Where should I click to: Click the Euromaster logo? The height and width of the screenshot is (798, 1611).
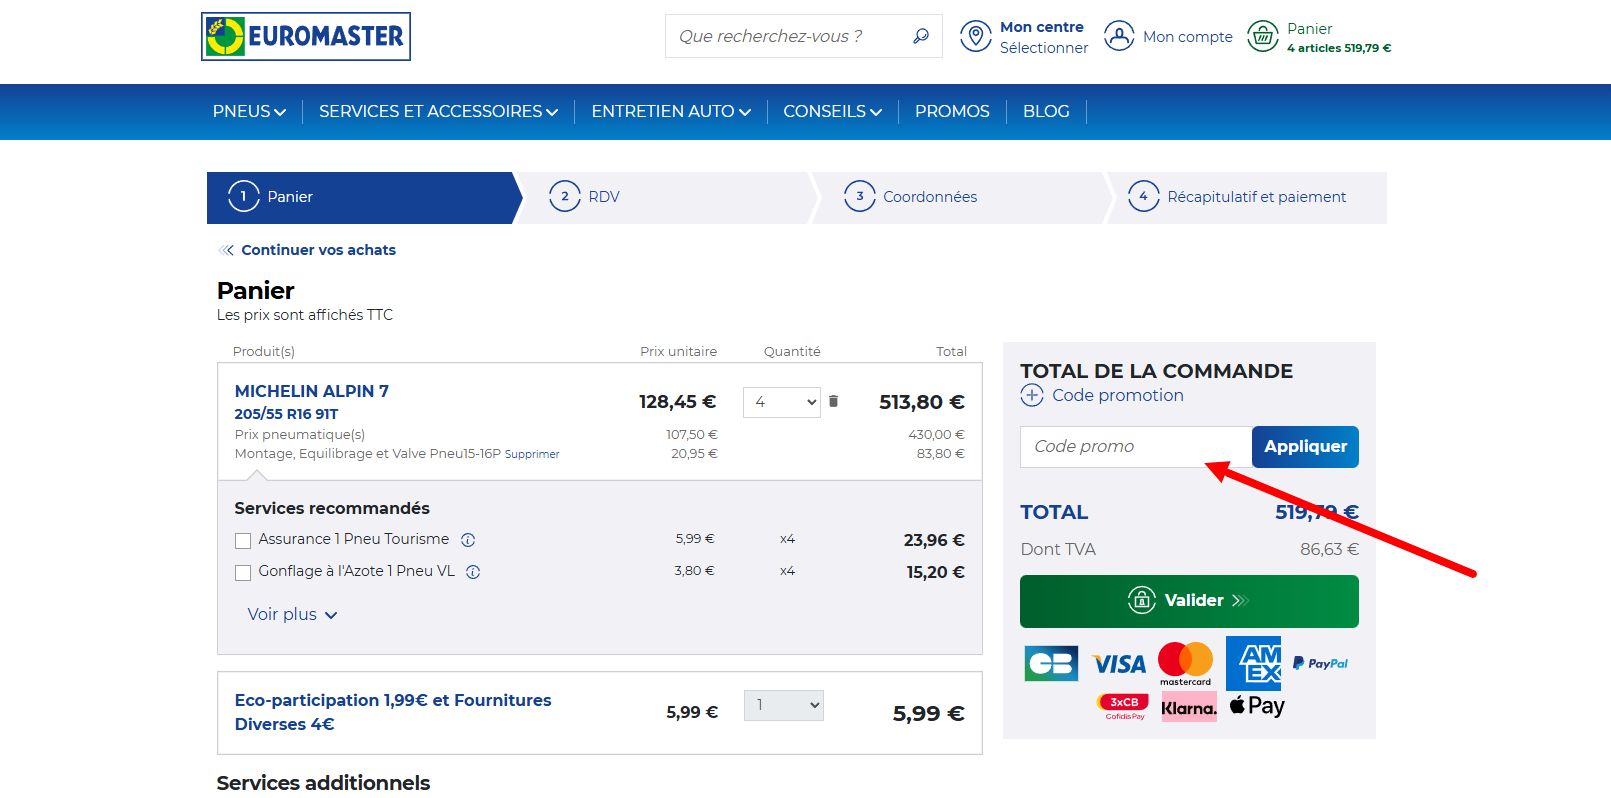point(306,37)
